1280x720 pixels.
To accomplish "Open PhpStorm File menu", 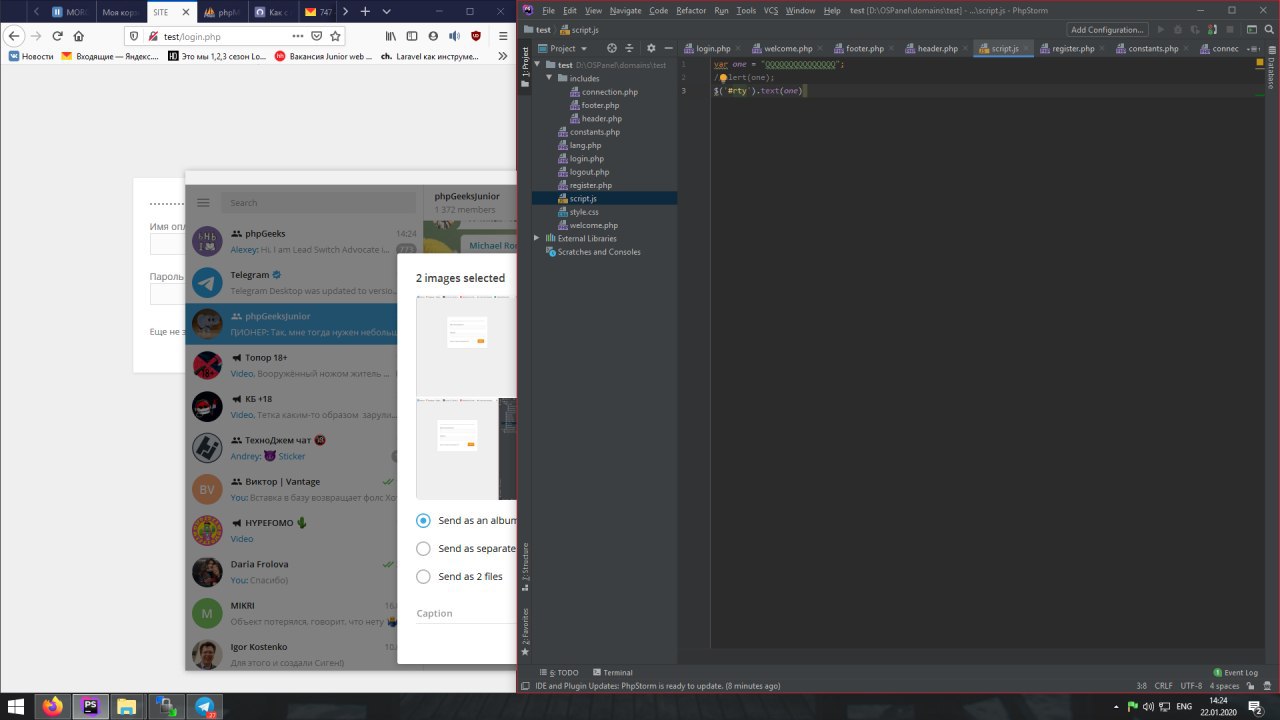I will pyautogui.click(x=548, y=10).
